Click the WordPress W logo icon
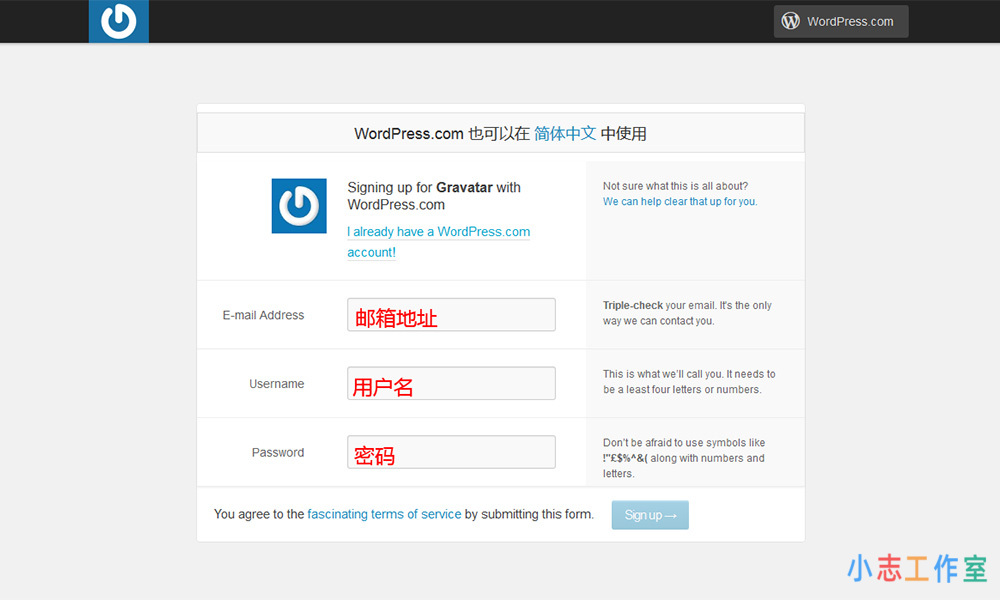This screenshot has height=600, width=1000. click(791, 21)
